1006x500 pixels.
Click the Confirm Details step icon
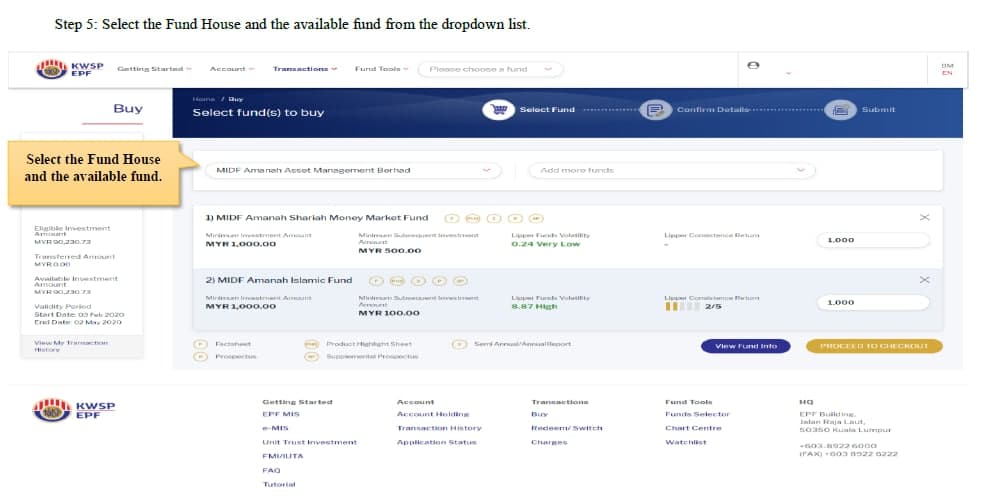coord(655,110)
